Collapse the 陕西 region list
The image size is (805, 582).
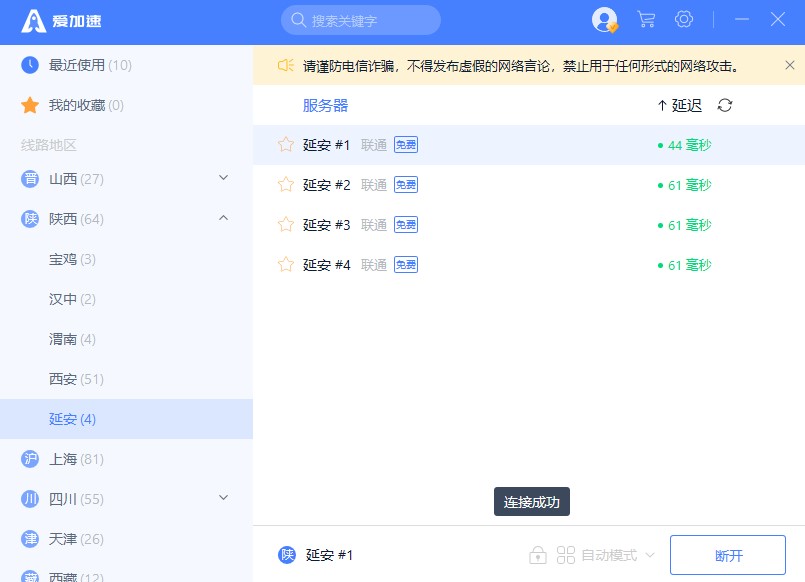223,219
